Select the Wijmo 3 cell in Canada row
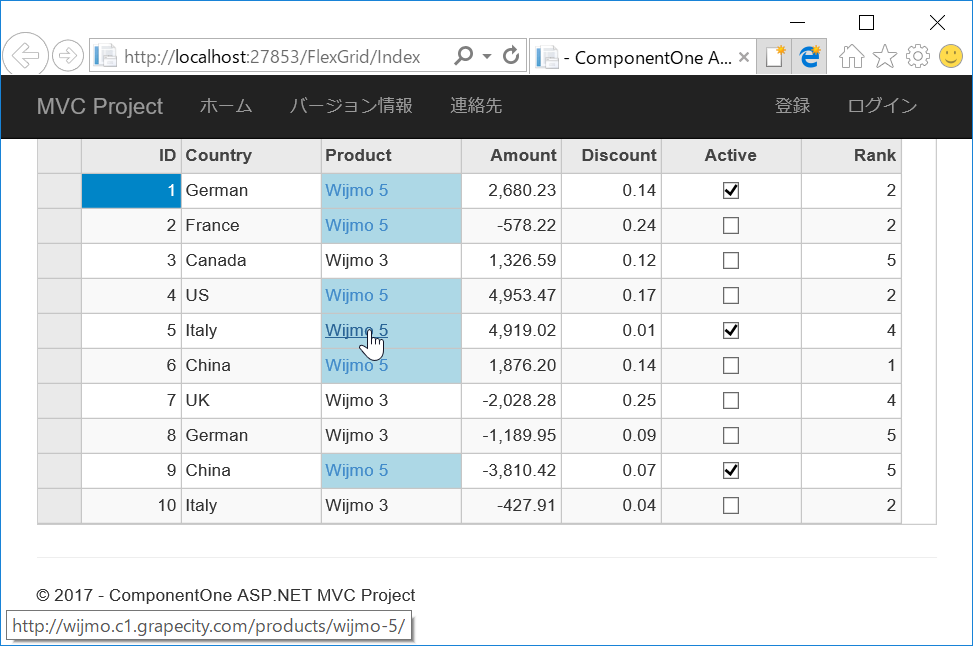This screenshot has width=973, height=646. (391, 261)
